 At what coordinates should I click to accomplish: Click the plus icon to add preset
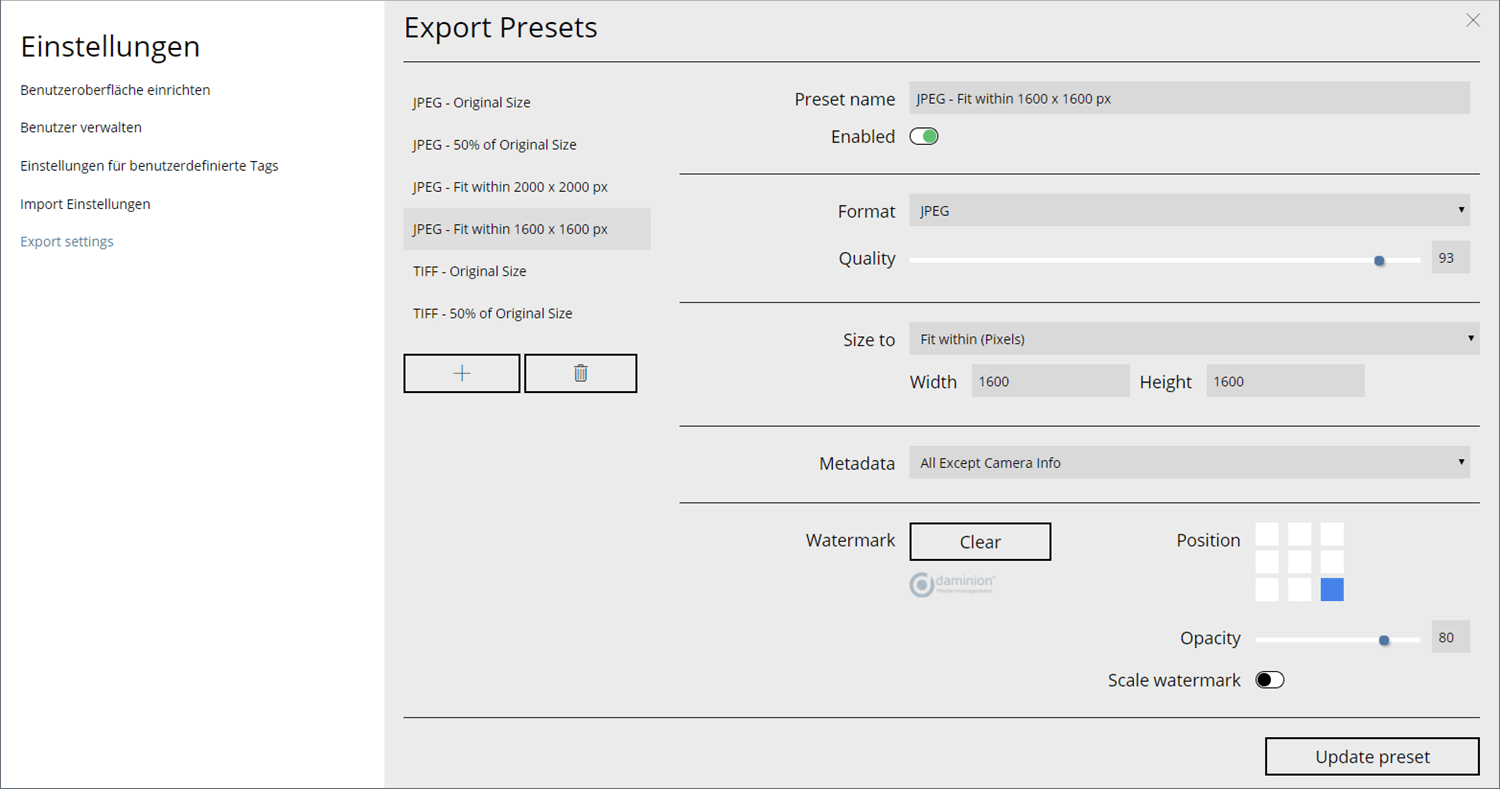point(461,373)
